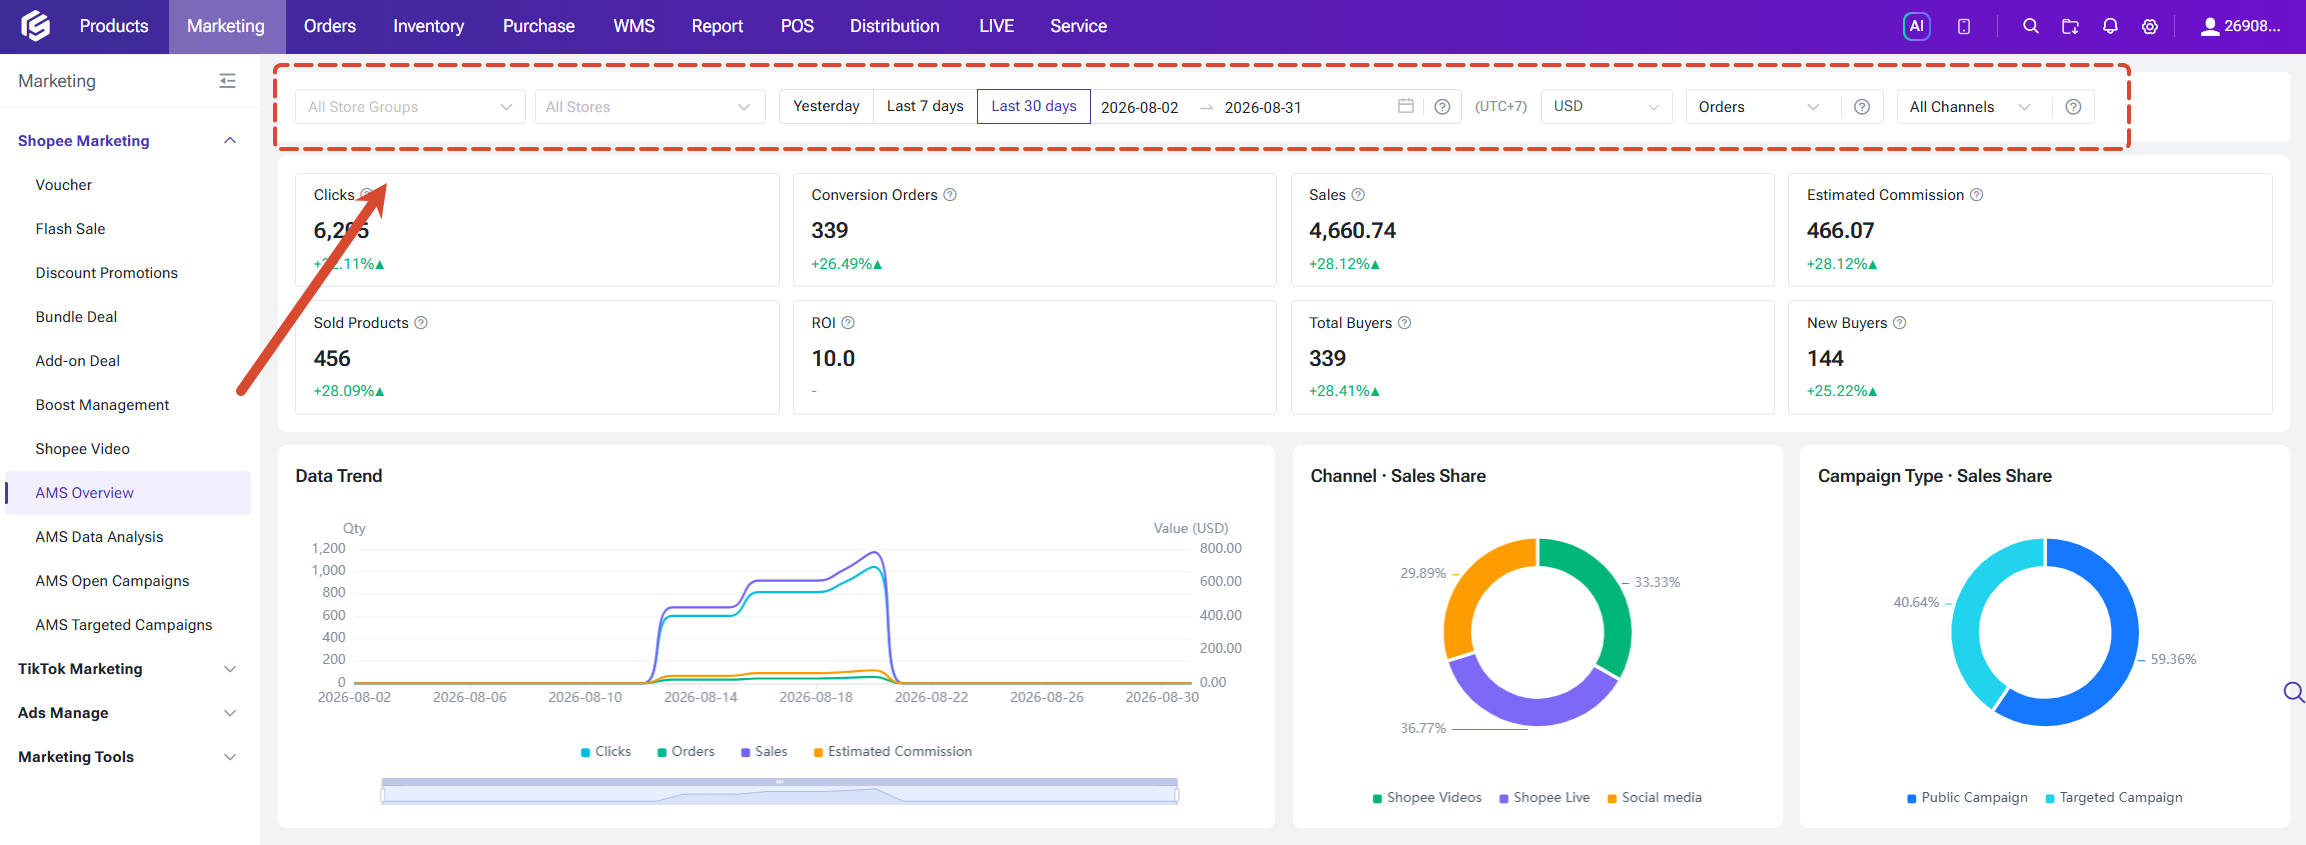The image size is (2306, 845).
Task: Open the All Channels dropdown
Action: coord(1974,107)
